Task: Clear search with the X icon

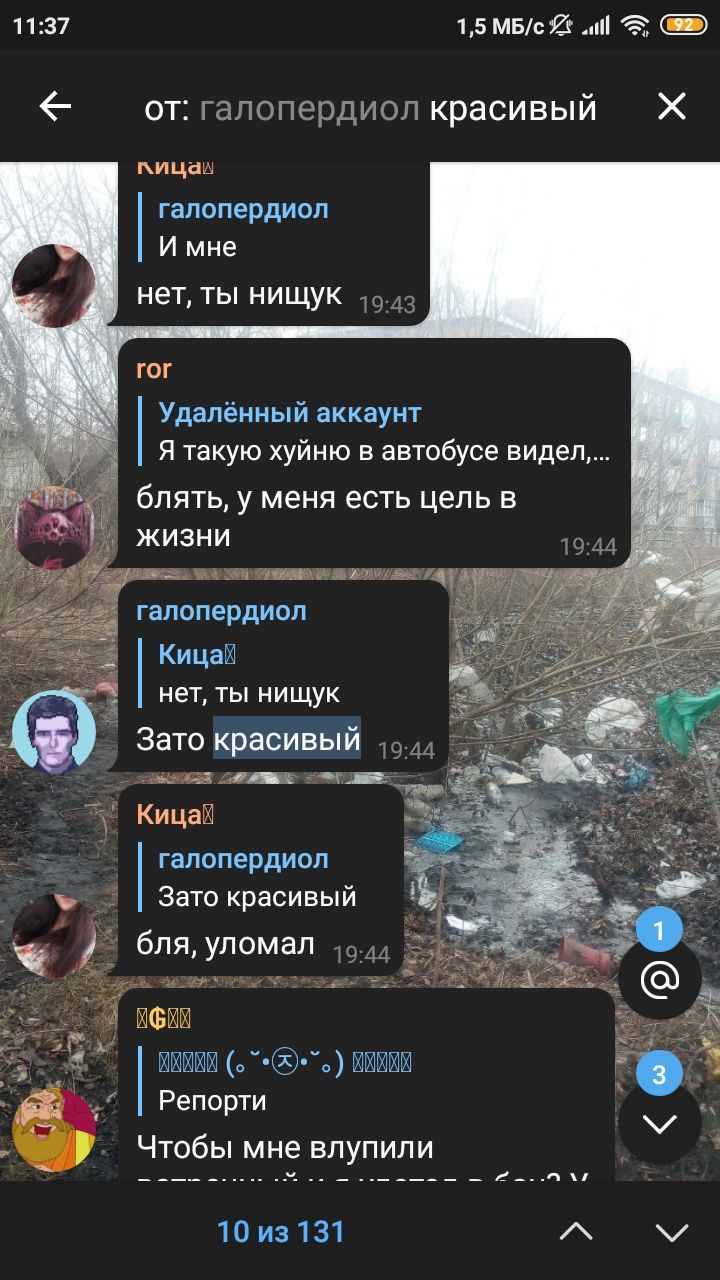Action: pyautogui.click(x=671, y=107)
